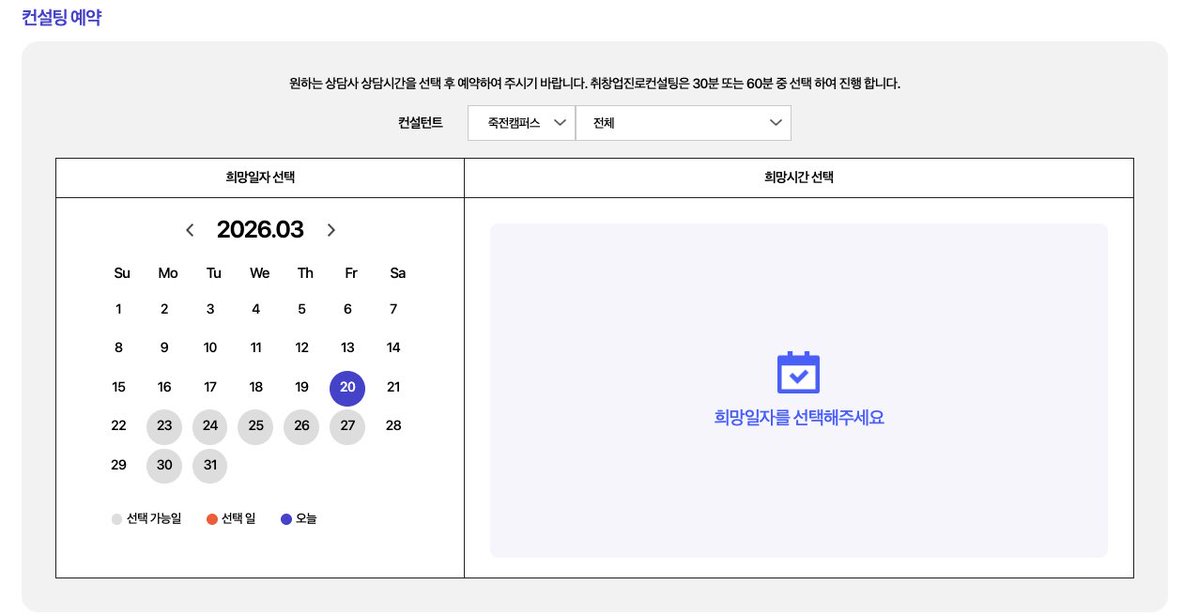The height and width of the screenshot is (616, 1199).
Task: Click the Th weekday header
Action: pyautogui.click(x=306, y=274)
